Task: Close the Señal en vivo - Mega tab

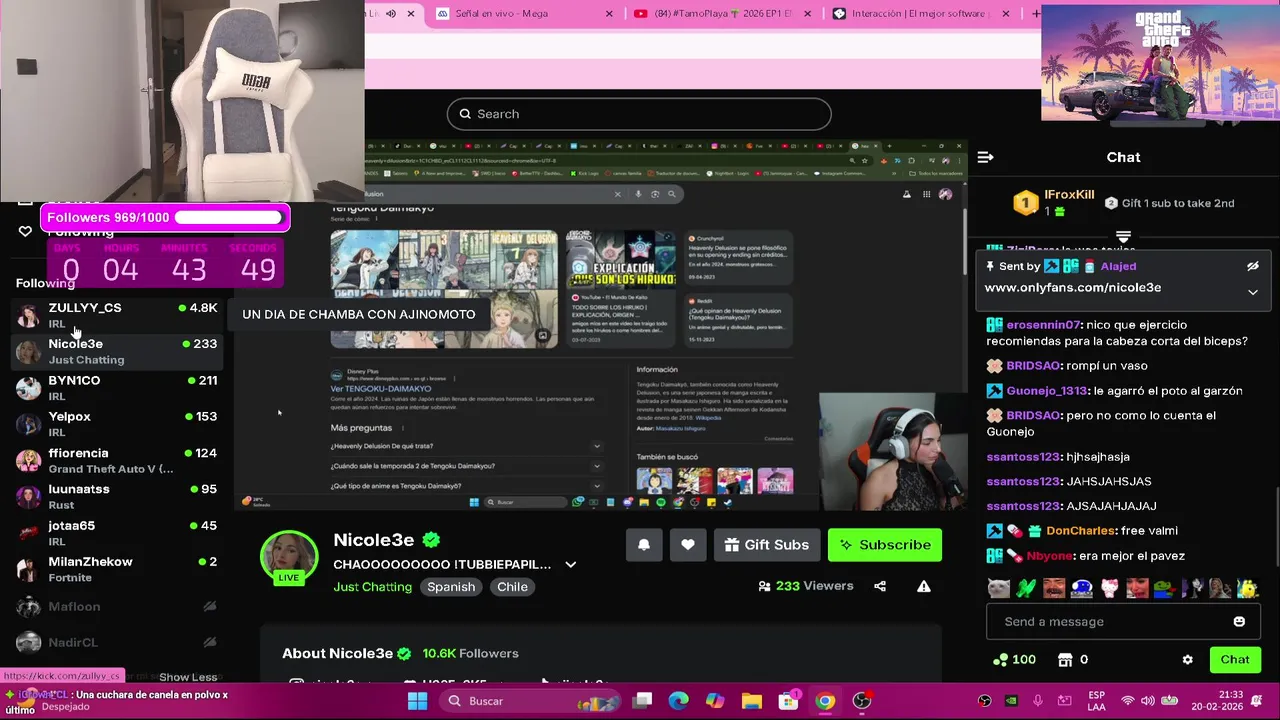Action: tap(610, 14)
